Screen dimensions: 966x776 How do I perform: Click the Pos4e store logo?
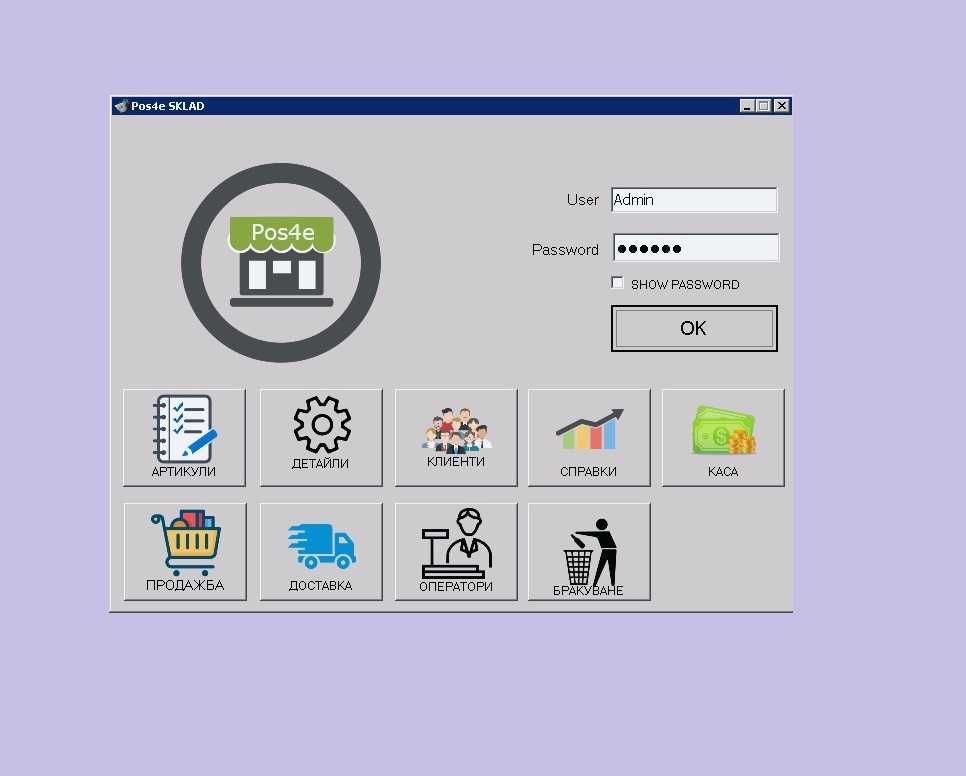pyautogui.click(x=281, y=262)
